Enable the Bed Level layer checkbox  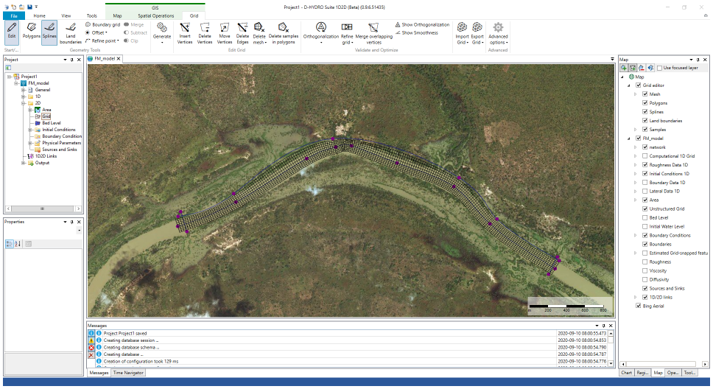(645, 217)
